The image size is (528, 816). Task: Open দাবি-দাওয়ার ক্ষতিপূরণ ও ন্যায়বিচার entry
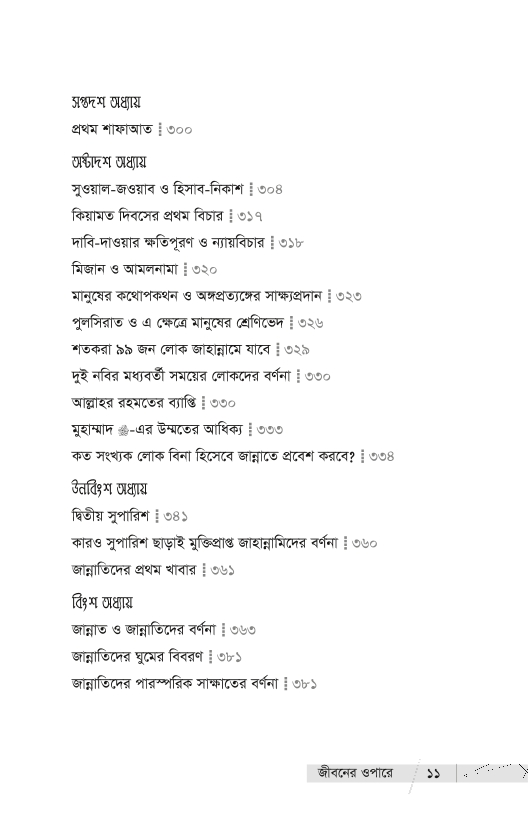(187, 243)
